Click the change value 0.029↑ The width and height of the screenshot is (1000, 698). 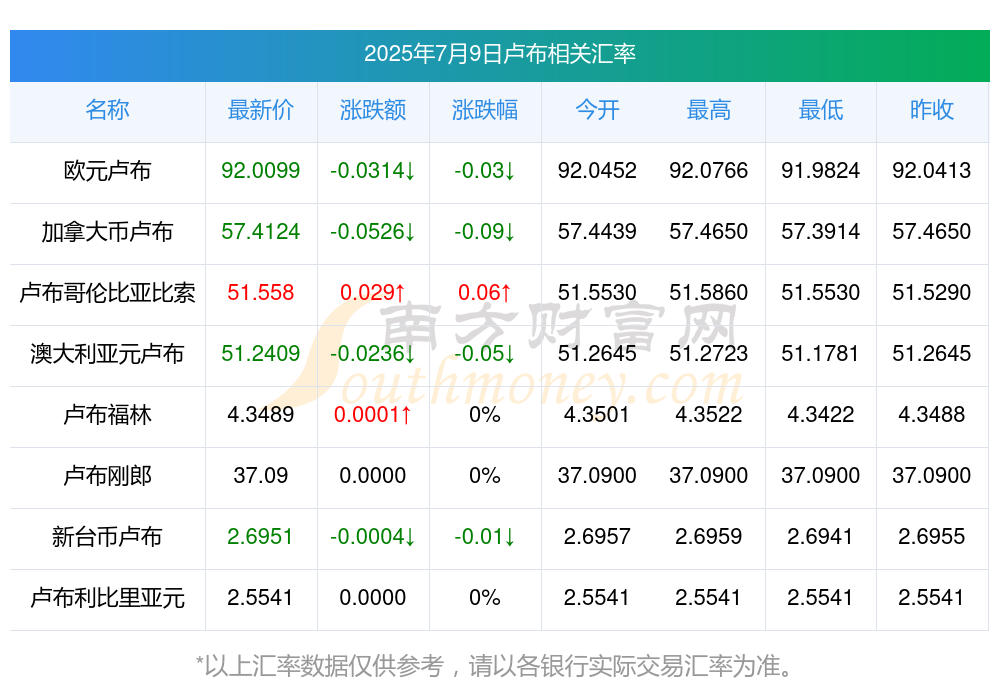pyautogui.click(x=372, y=292)
